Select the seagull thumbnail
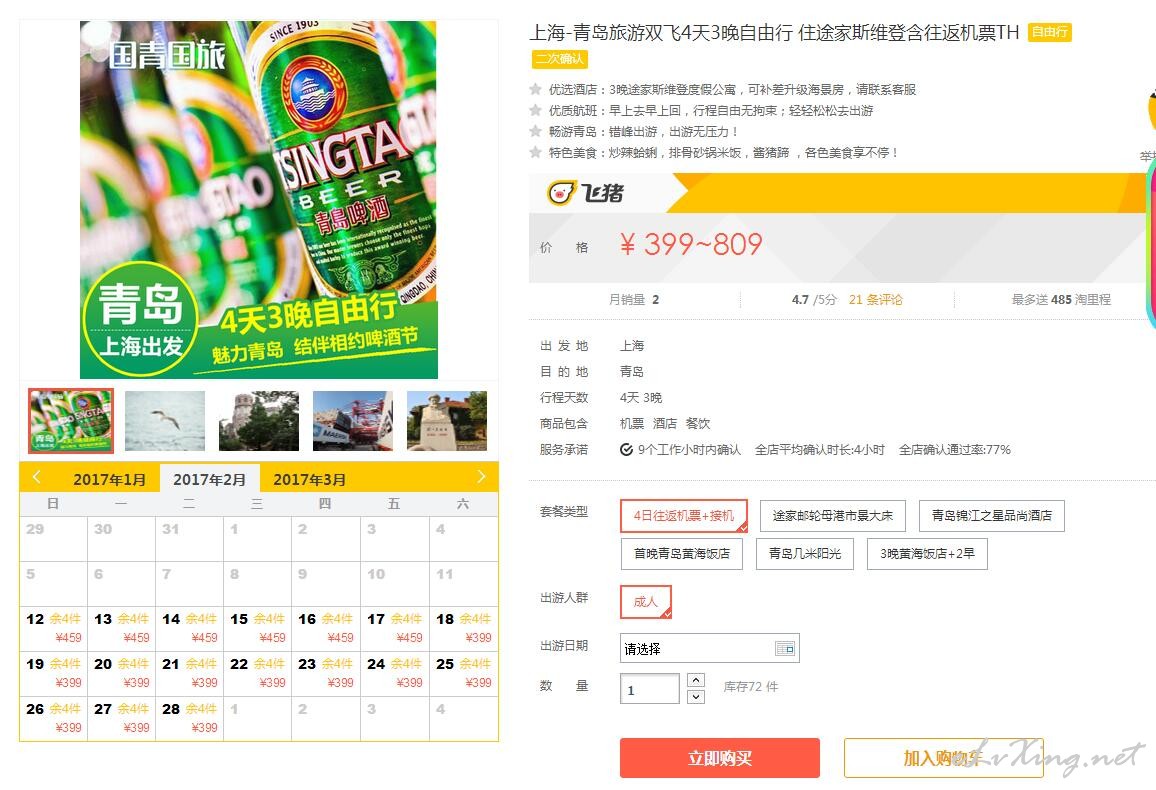1156x790 pixels. tap(165, 421)
